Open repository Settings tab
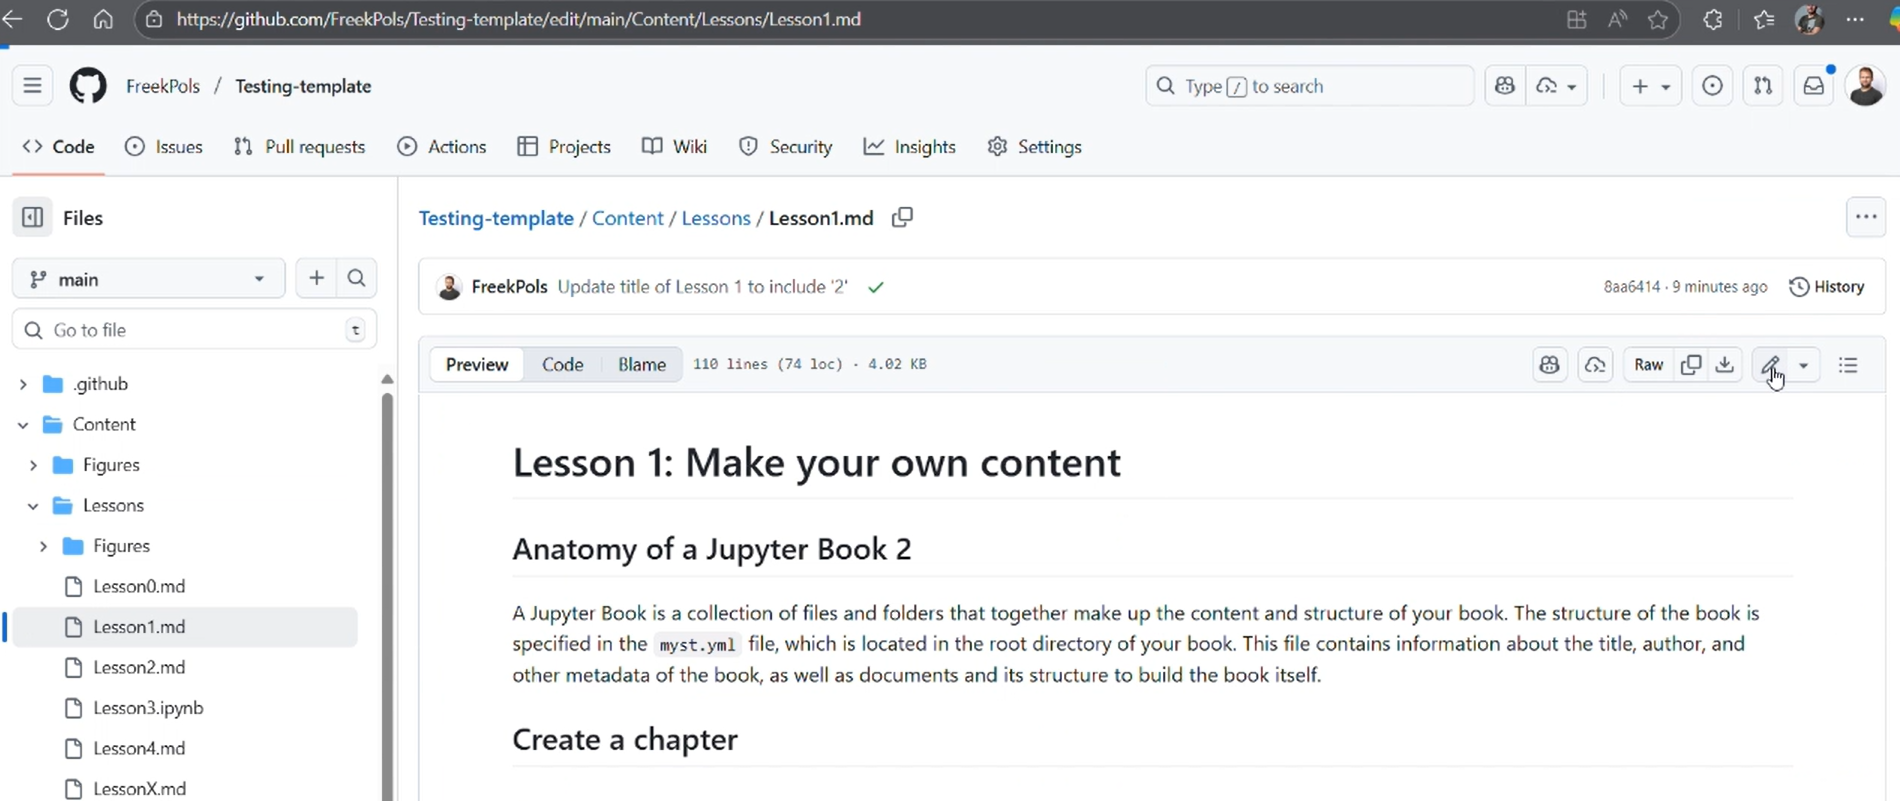 click(1035, 147)
